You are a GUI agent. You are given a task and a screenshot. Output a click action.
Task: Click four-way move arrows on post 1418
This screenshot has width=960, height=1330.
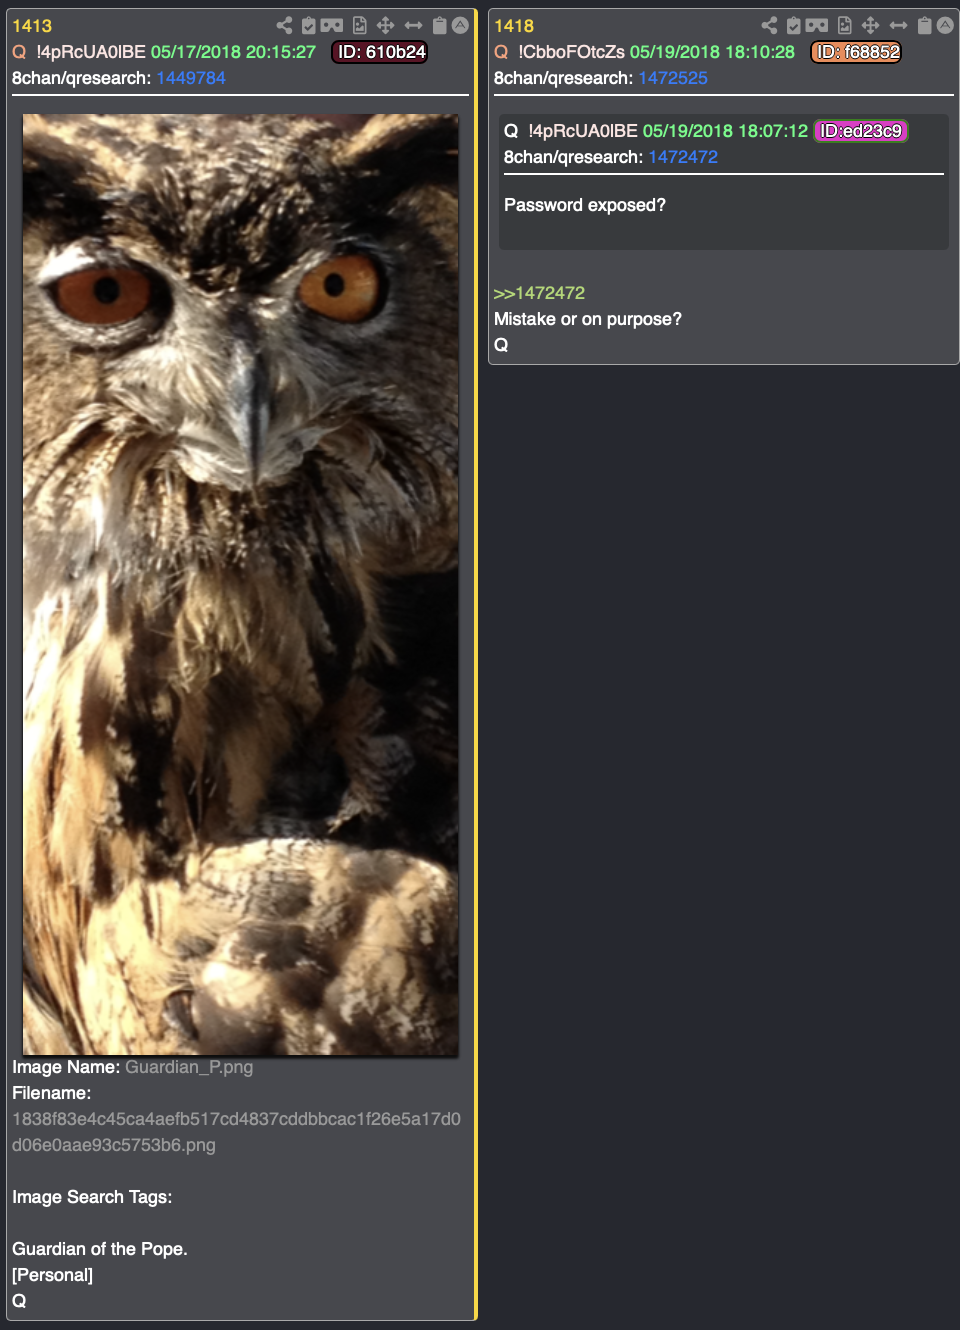pos(870,25)
